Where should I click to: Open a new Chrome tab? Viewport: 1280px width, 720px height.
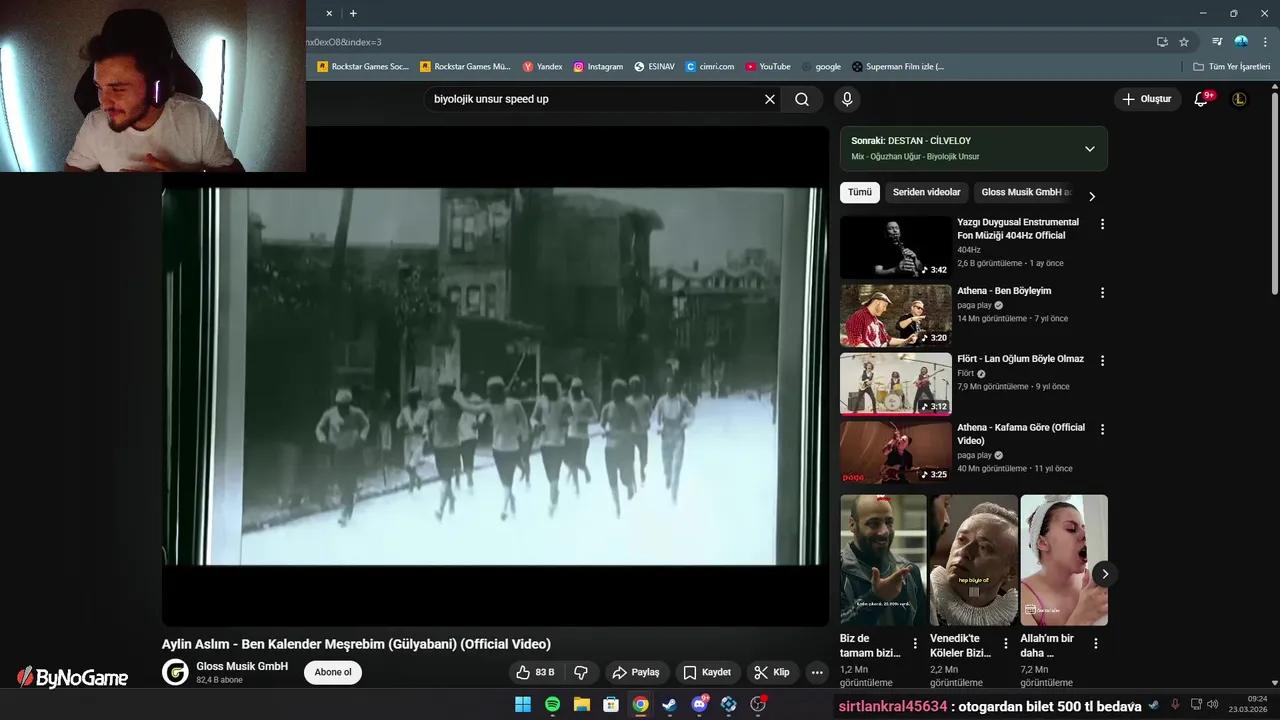pos(353,13)
